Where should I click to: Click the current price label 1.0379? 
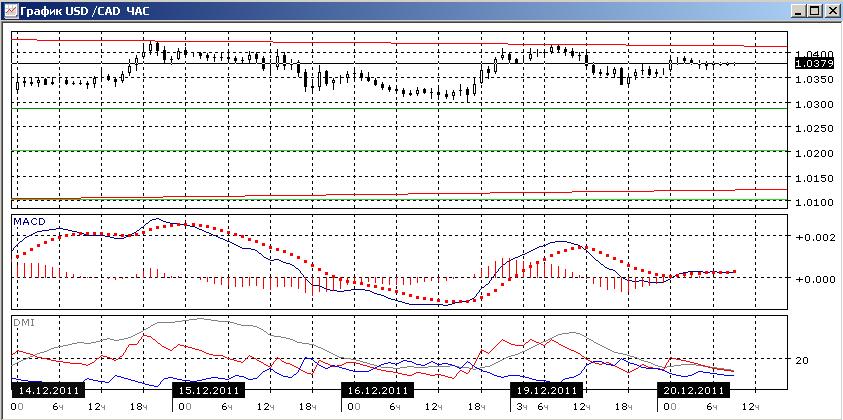813,63
